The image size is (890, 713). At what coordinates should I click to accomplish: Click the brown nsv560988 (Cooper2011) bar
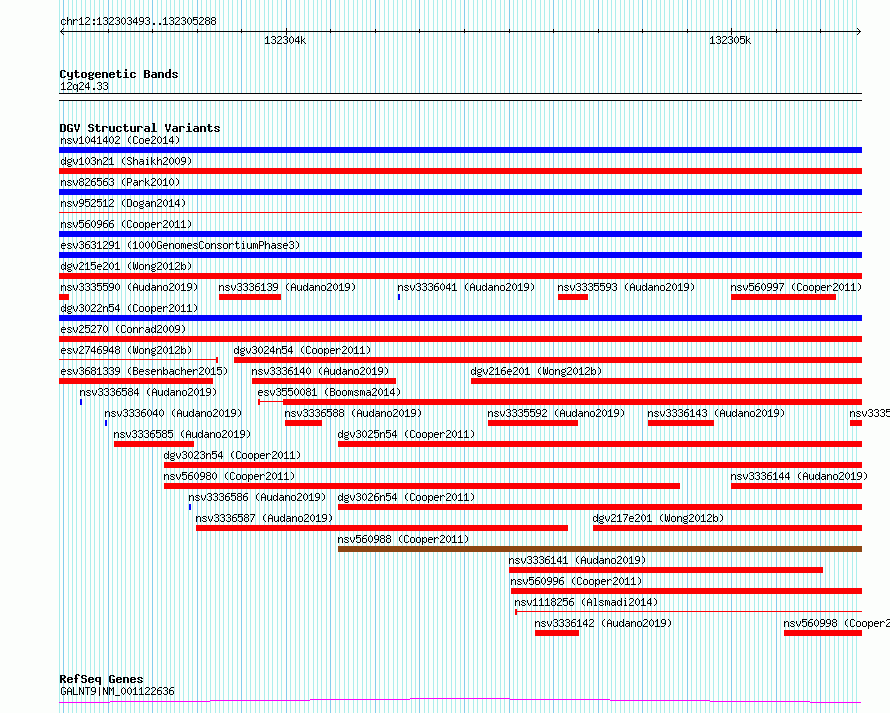click(600, 549)
